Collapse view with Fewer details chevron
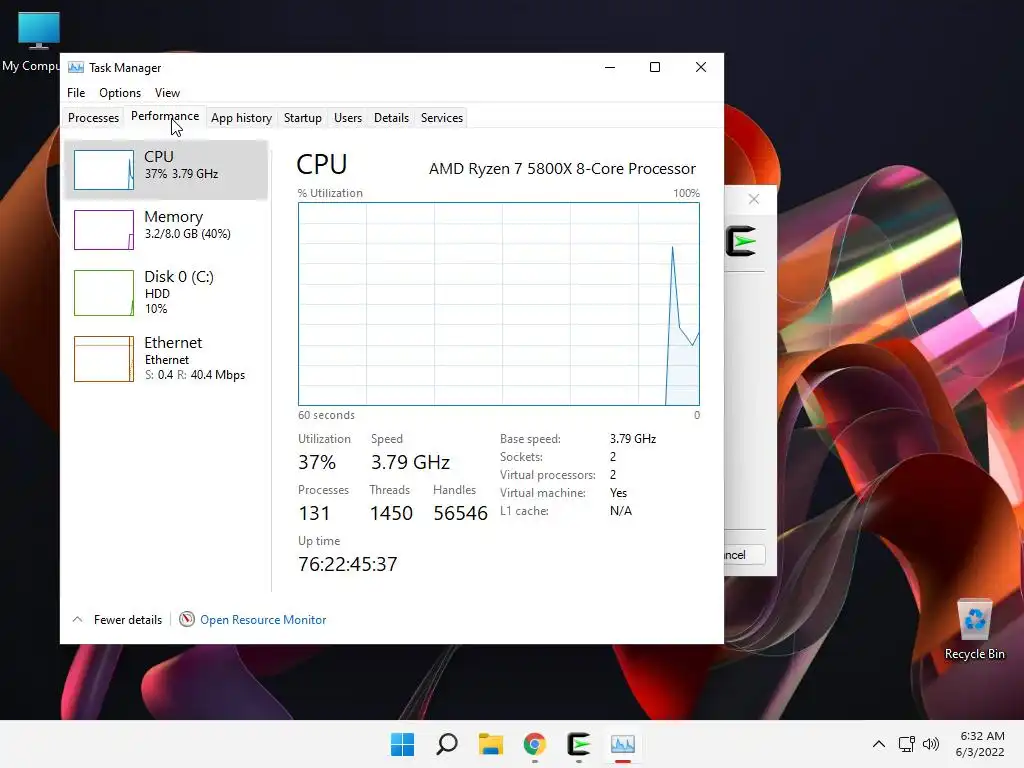This screenshot has height=768, width=1024. (x=77, y=619)
